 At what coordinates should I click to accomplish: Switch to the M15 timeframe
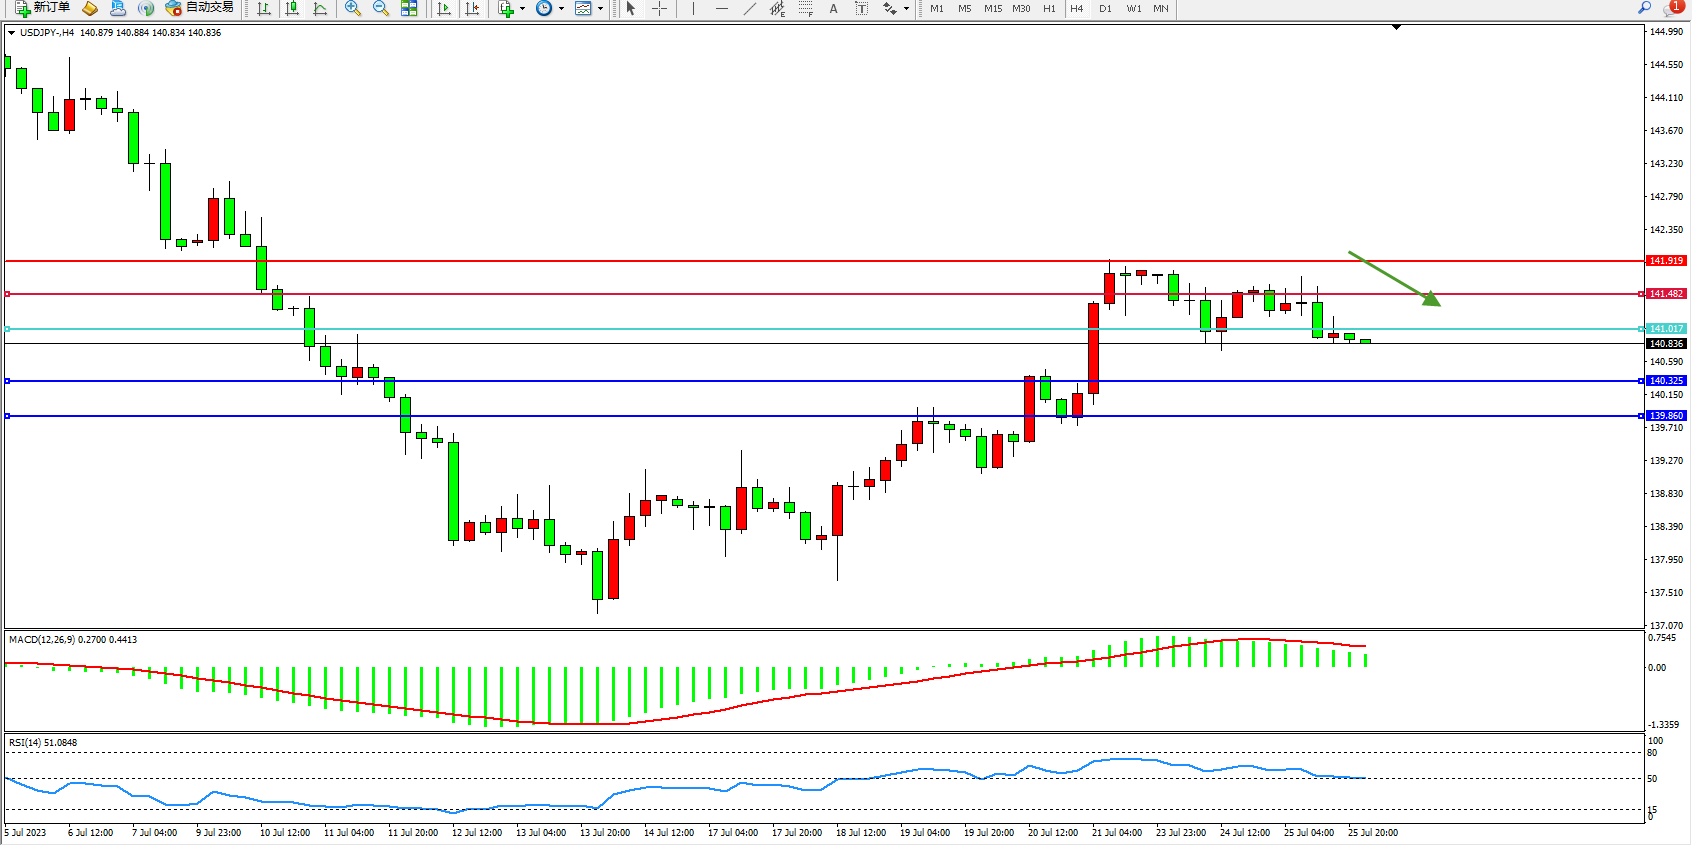[x=992, y=8]
